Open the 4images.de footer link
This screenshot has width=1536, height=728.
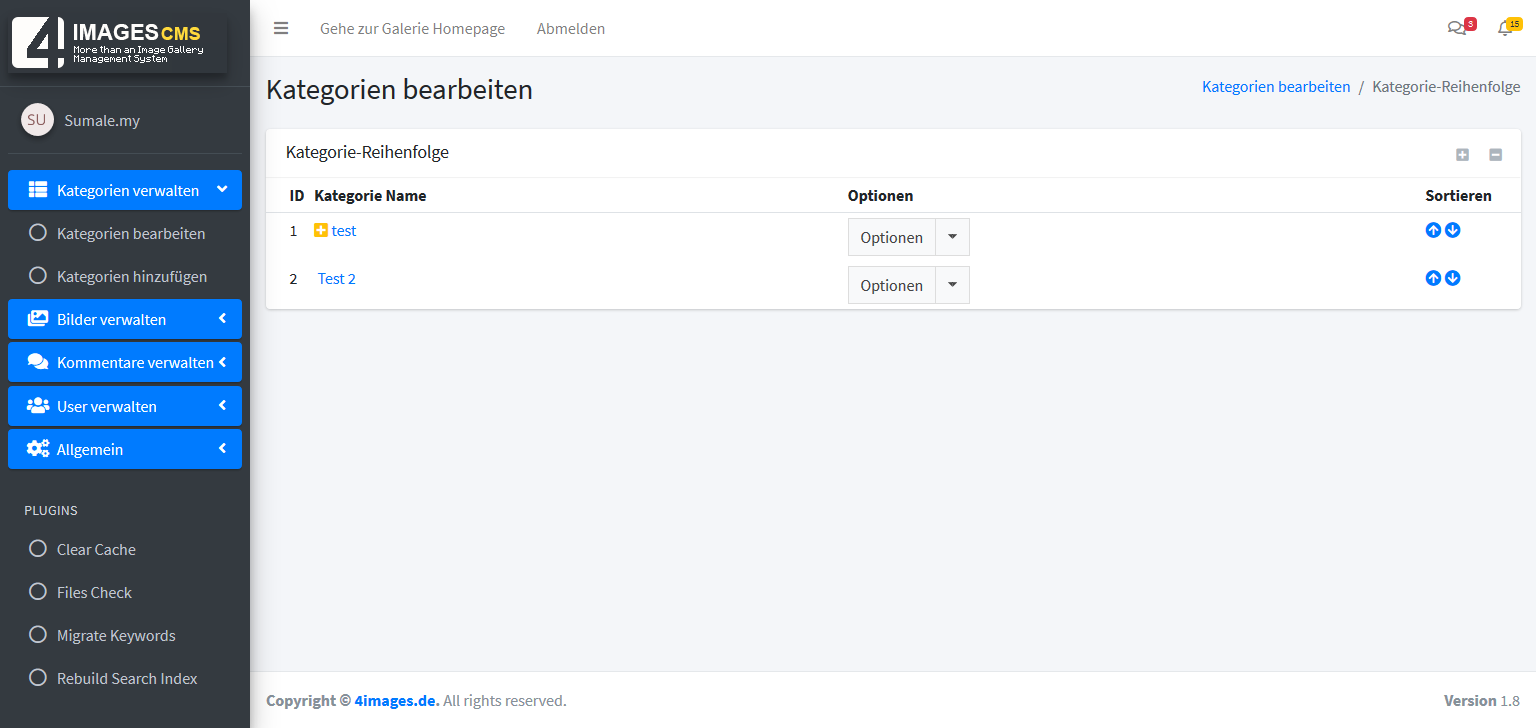point(396,700)
